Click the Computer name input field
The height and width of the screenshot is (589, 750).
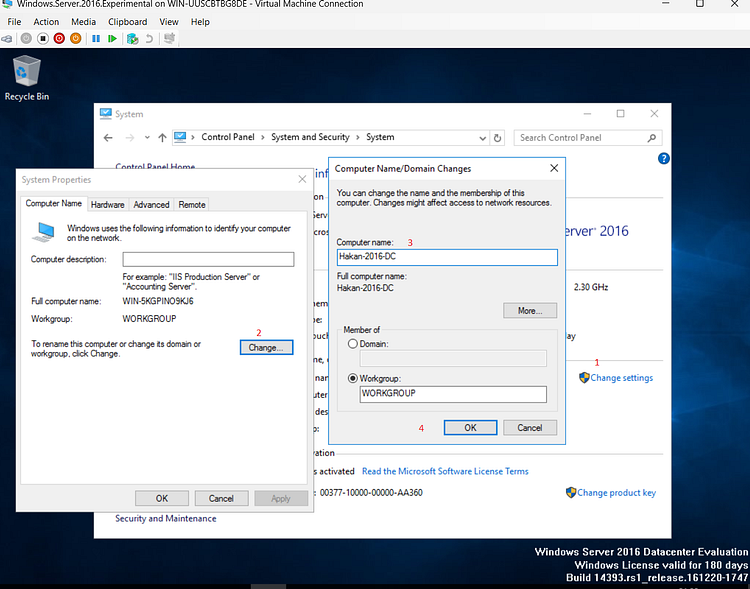(x=447, y=257)
